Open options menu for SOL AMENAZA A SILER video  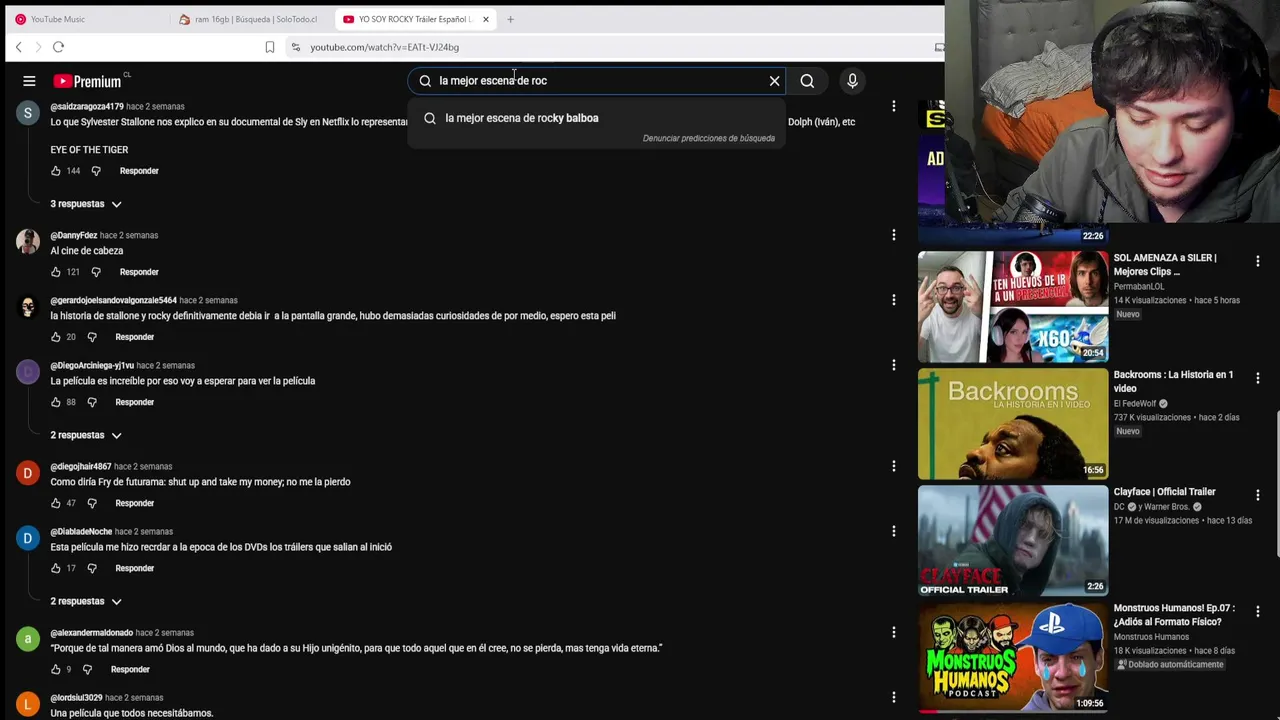tap(1258, 261)
